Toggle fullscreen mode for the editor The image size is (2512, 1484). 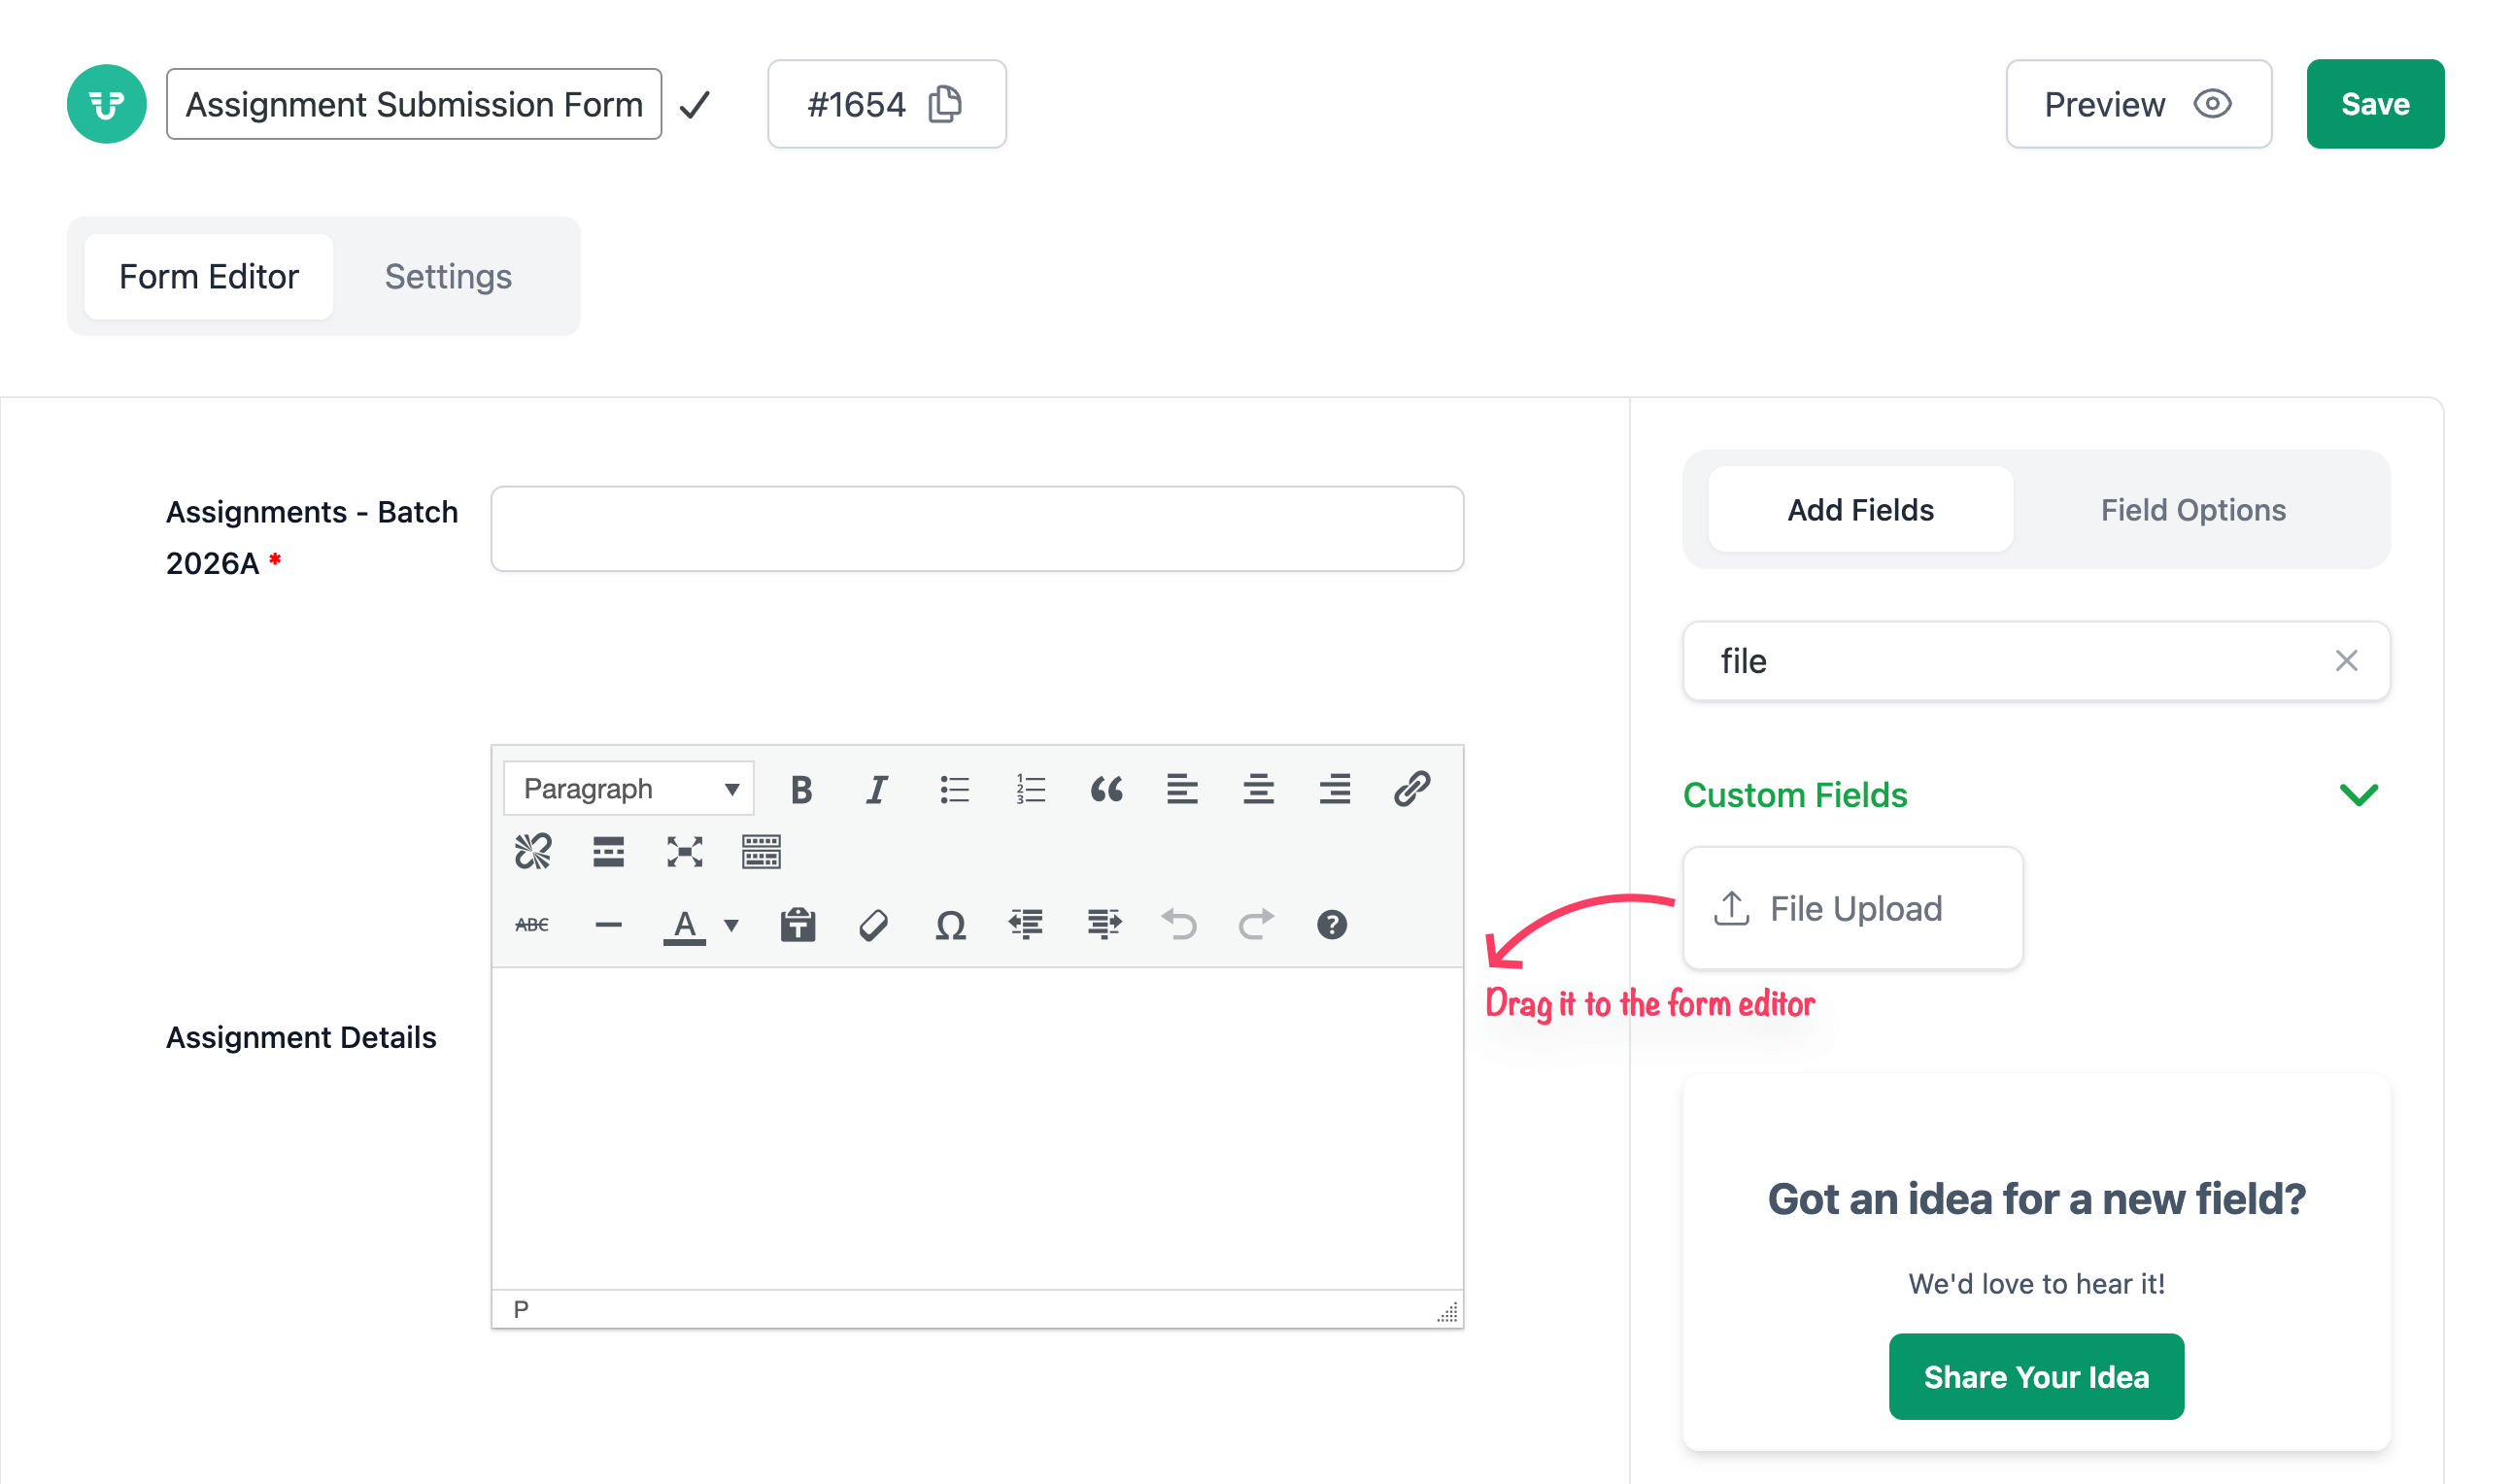click(x=684, y=852)
